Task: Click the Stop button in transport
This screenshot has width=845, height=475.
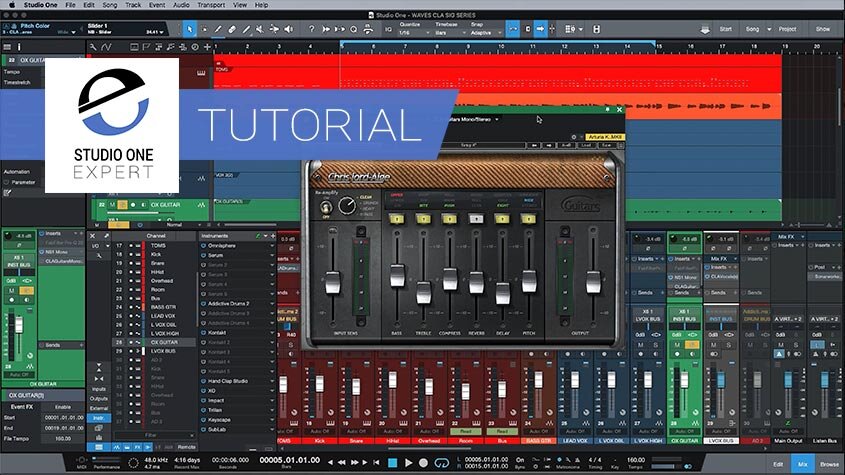Action: 392,463
